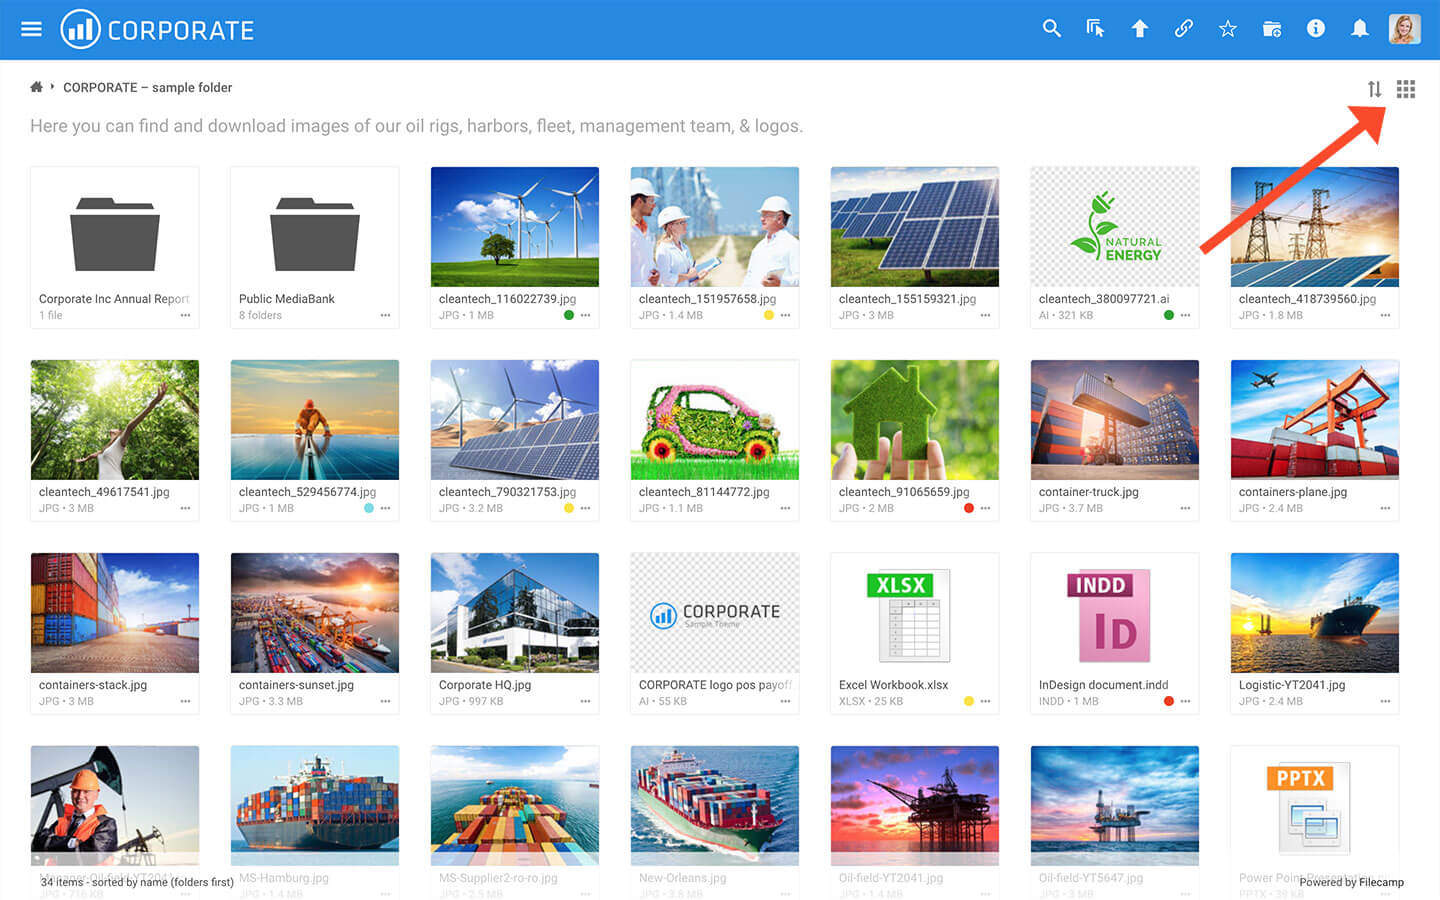The width and height of the screenshot is (1440, 900).
Task: Click cyan label dot on cleantech_529456774.jpg
Action: pyautogui.click(x=369, y=508)
